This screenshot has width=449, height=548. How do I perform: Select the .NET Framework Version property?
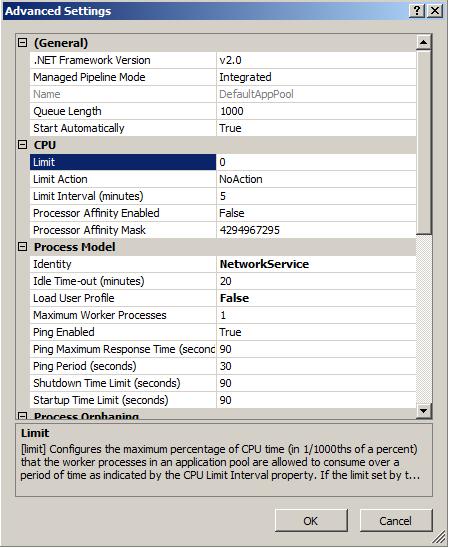[x=123, y=60]
